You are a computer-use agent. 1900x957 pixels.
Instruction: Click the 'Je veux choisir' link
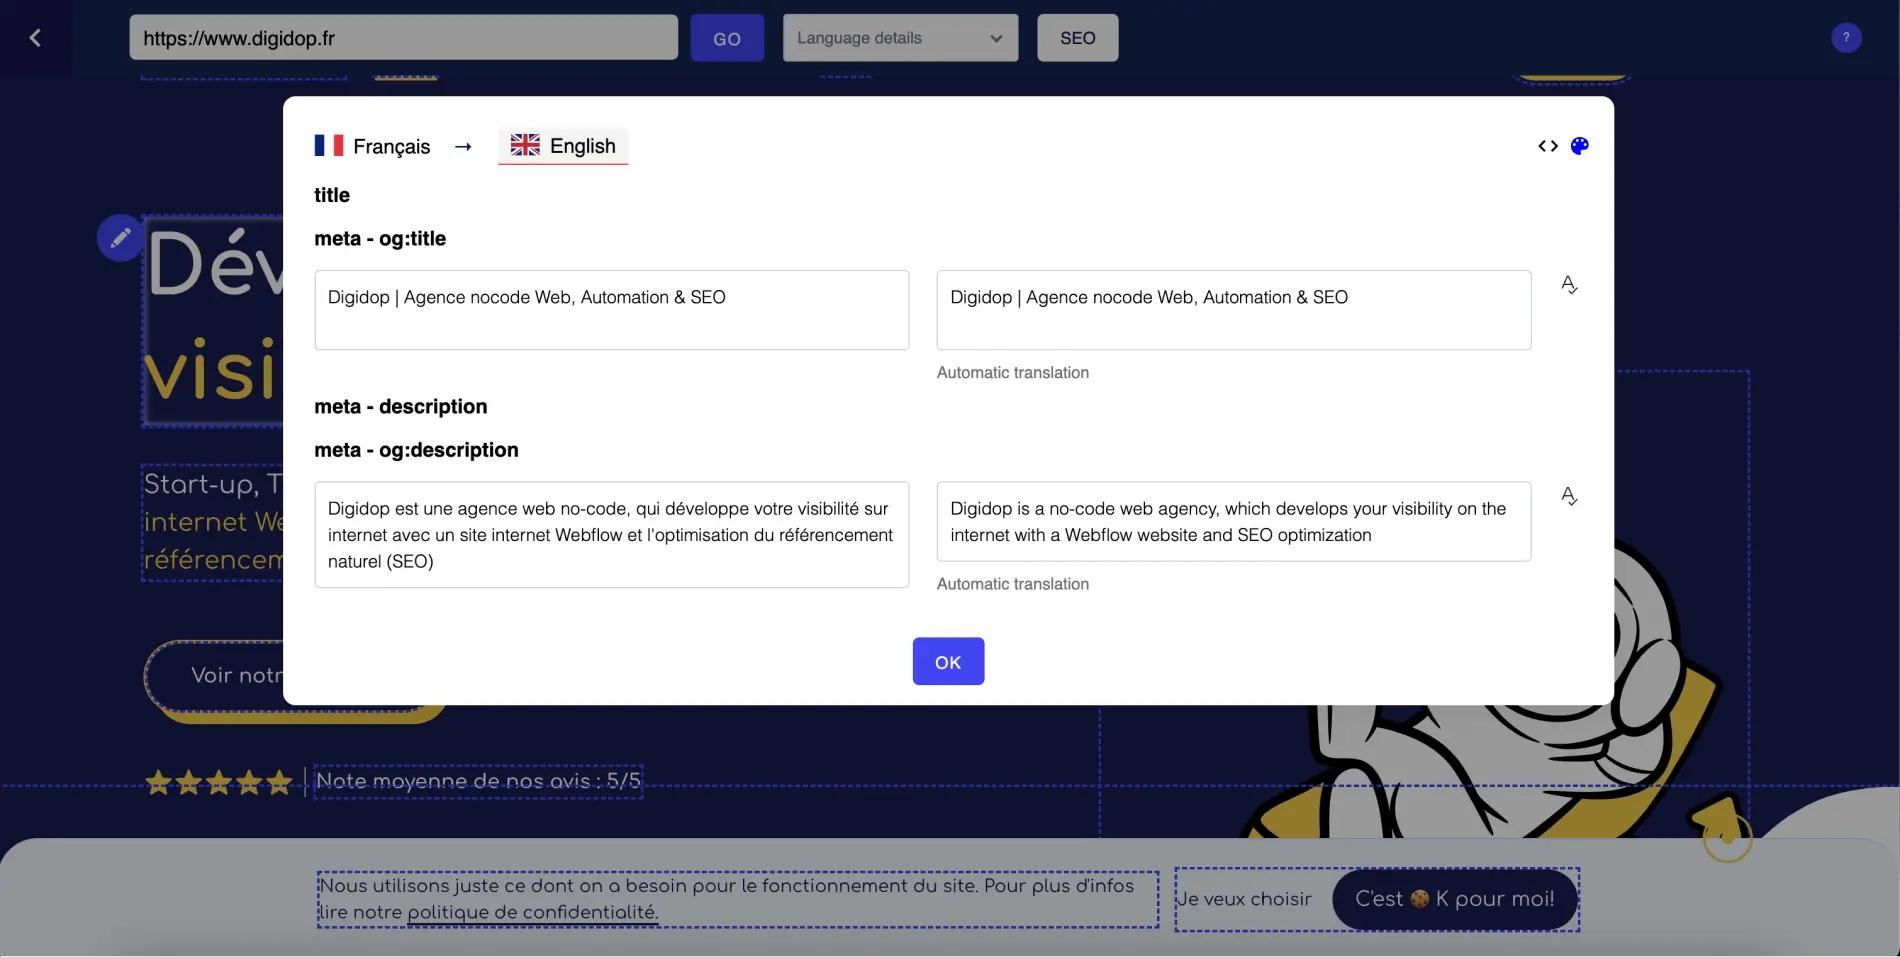(x=1244, y=899)
